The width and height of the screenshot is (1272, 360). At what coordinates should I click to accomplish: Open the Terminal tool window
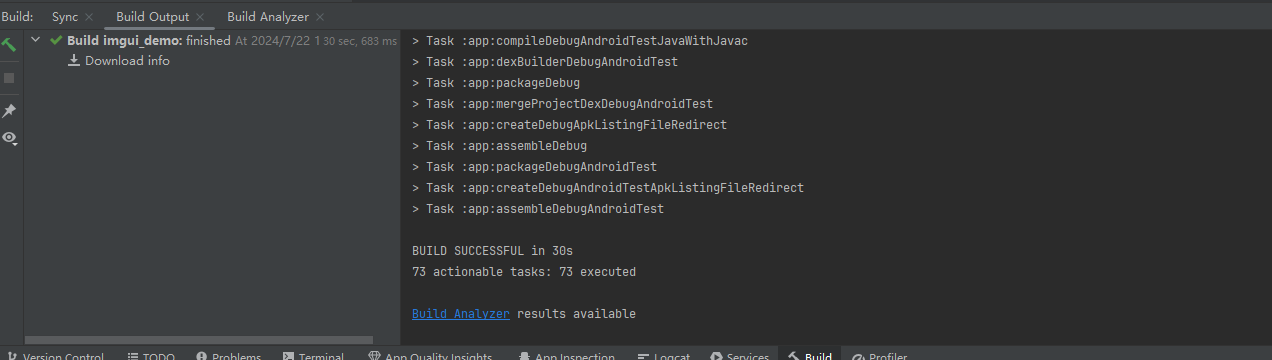point(313,354)
